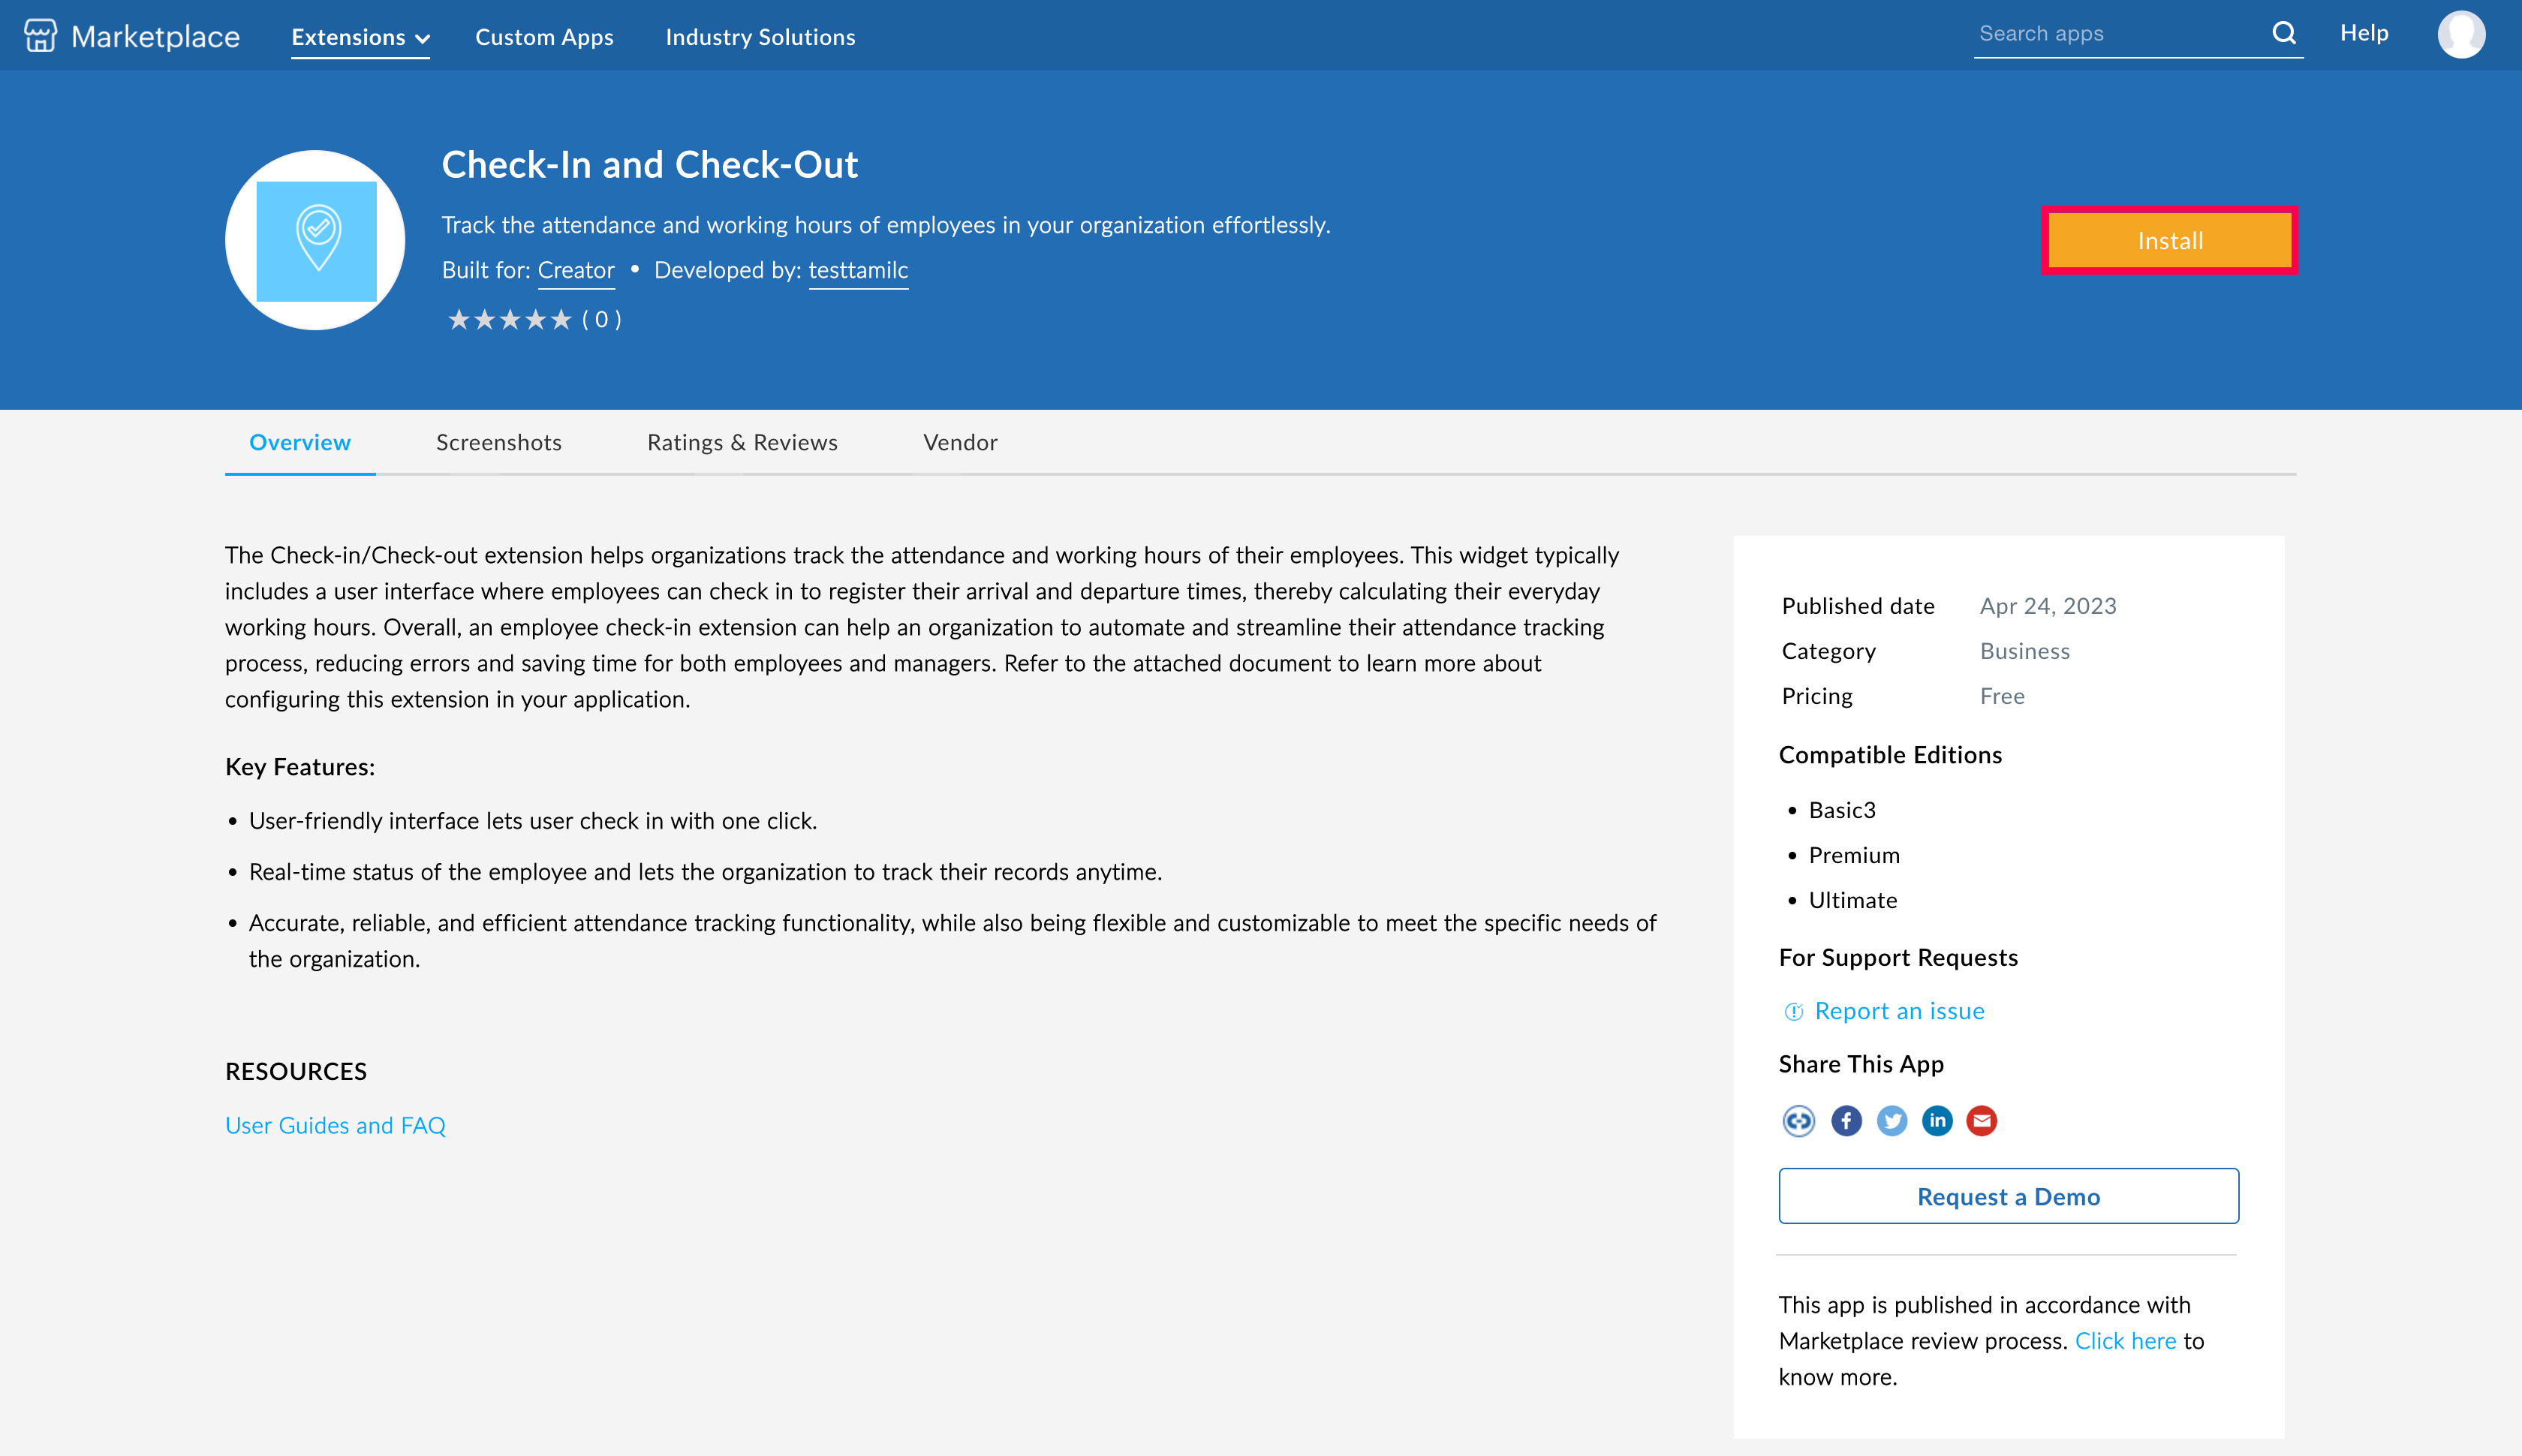Viewport: 2522px width, 1456px height.
Task: Share app via LinkedIn icon
Action: pyautogui.click(x=1937, y=1121)
